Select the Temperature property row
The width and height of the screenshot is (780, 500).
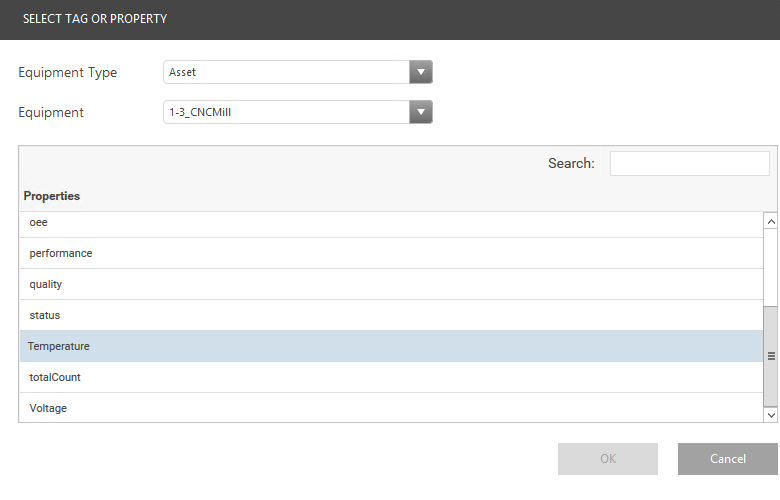(x=390, y=346)
